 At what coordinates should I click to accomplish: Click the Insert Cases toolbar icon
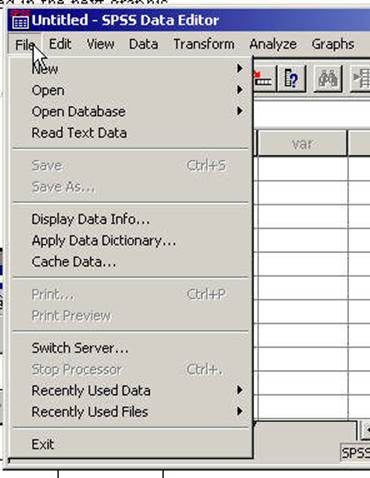coord(362,78)
